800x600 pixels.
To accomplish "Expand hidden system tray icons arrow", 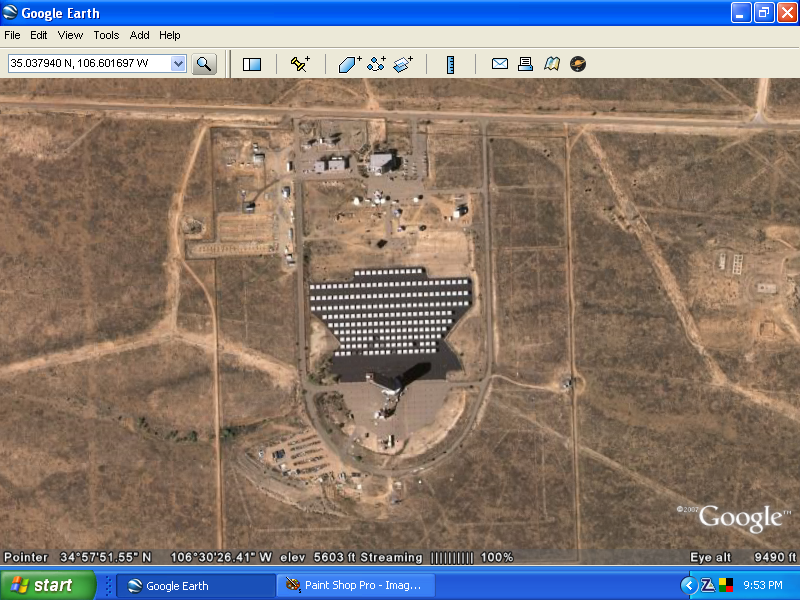I will 689,585.
